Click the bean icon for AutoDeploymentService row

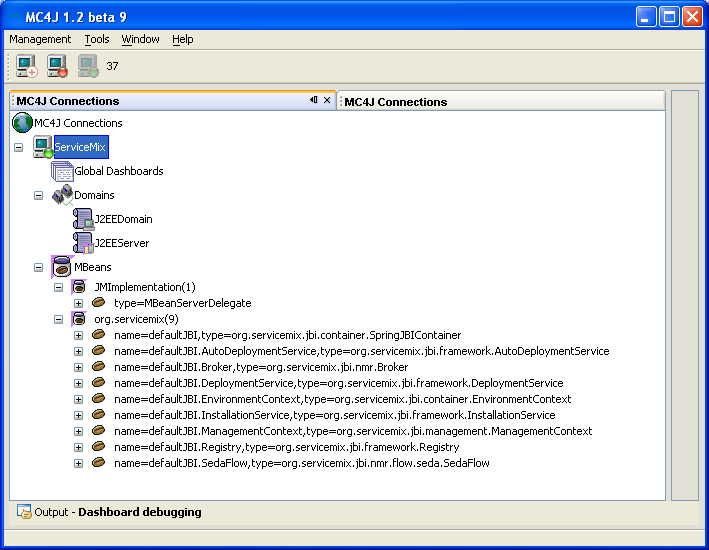pos(98,350)
